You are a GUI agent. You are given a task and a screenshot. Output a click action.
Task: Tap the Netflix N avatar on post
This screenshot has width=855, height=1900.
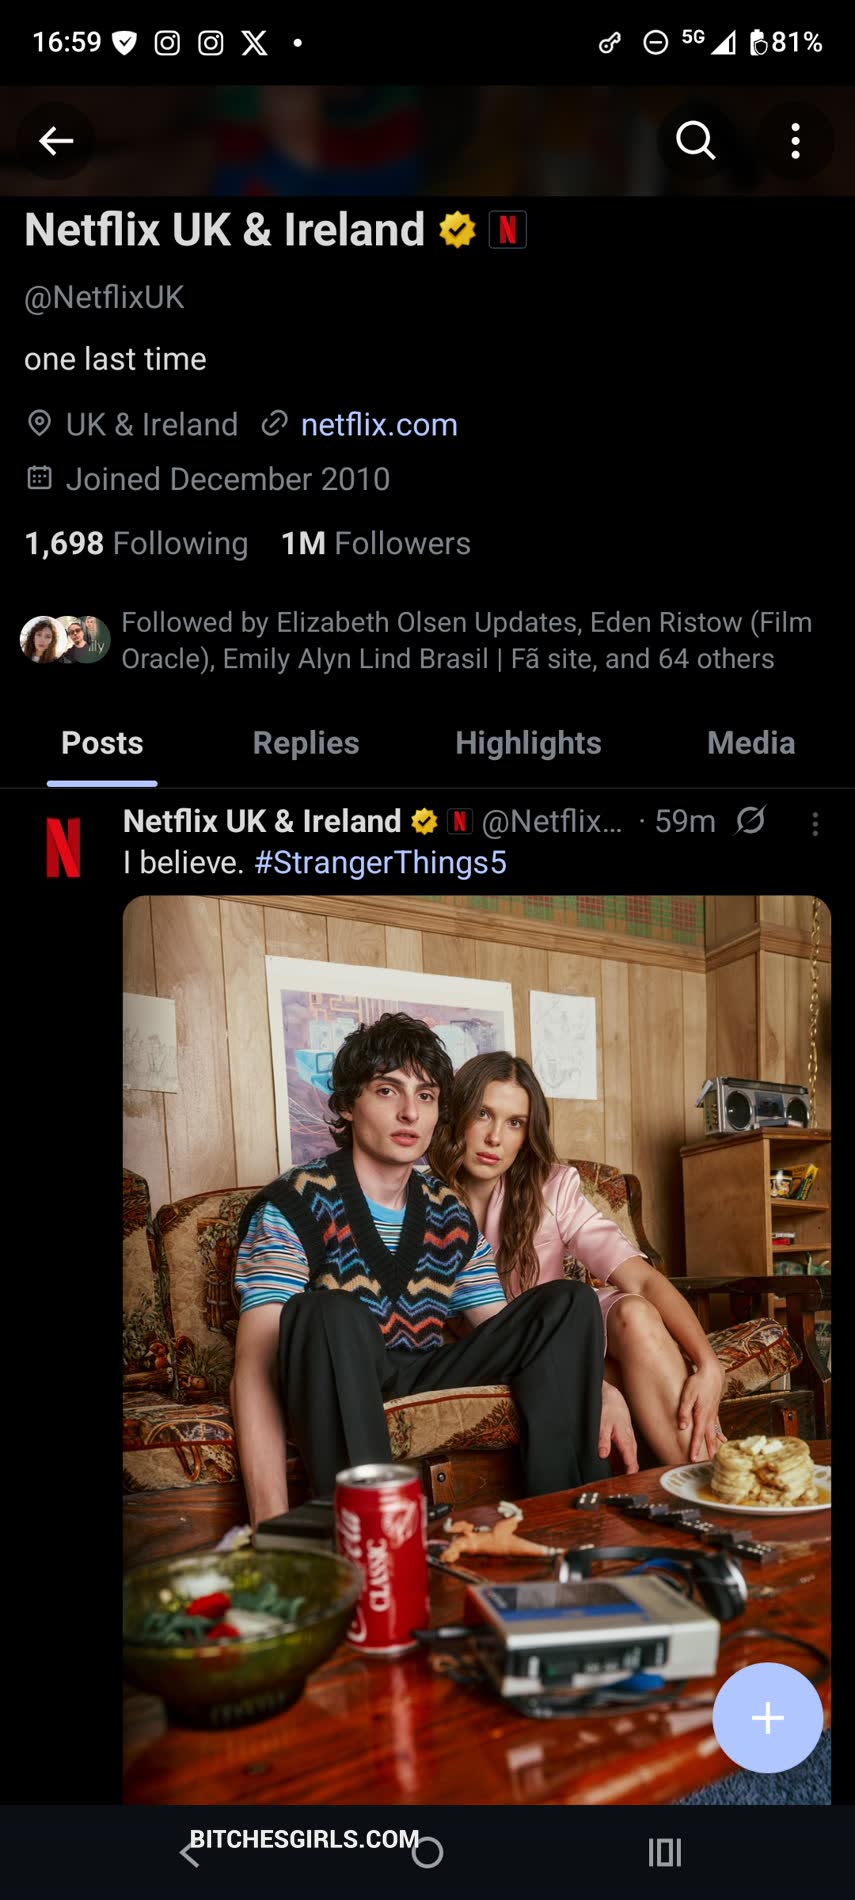point(63,846)
